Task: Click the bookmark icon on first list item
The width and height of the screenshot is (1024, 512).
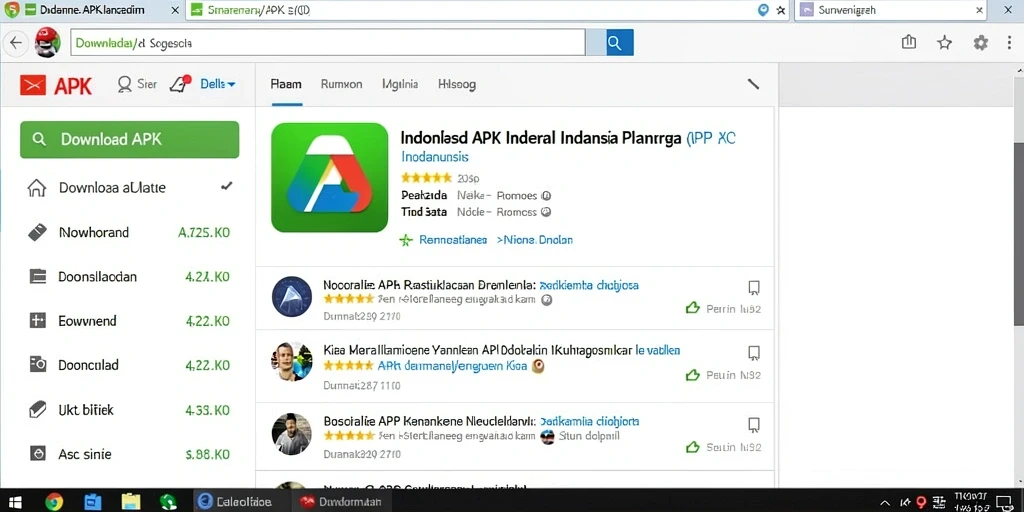Action: (x=754, y=288)
